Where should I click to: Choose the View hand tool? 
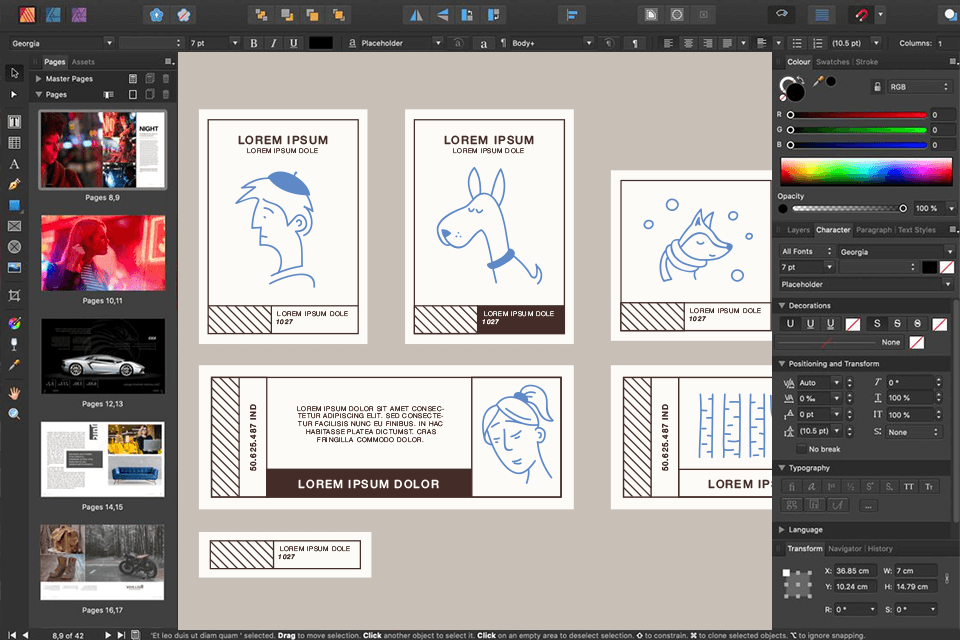pos(14,392)
